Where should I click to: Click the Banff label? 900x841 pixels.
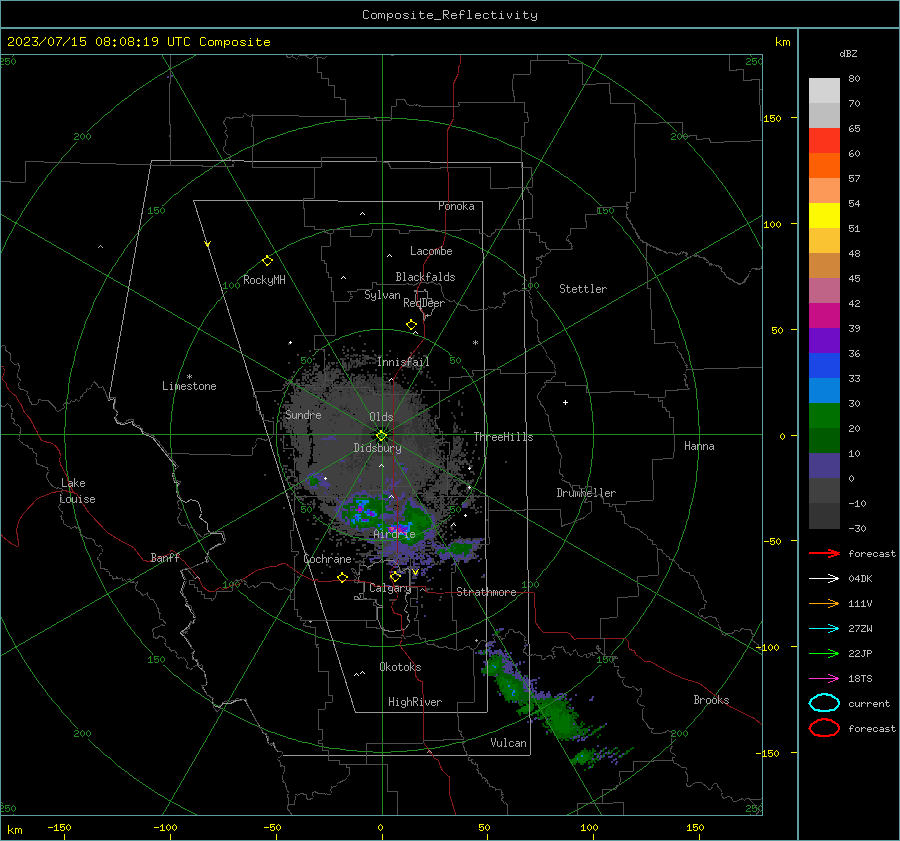point(165,557)
